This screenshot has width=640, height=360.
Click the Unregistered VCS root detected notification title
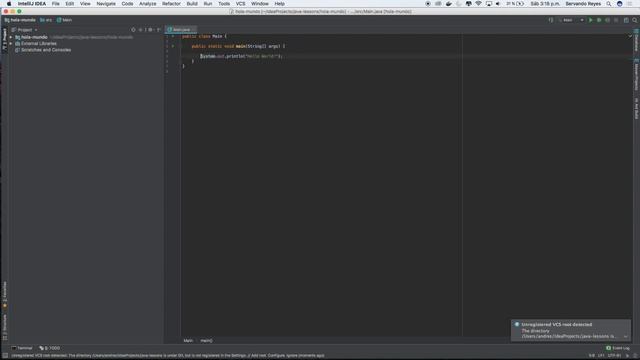click(556, 324)
